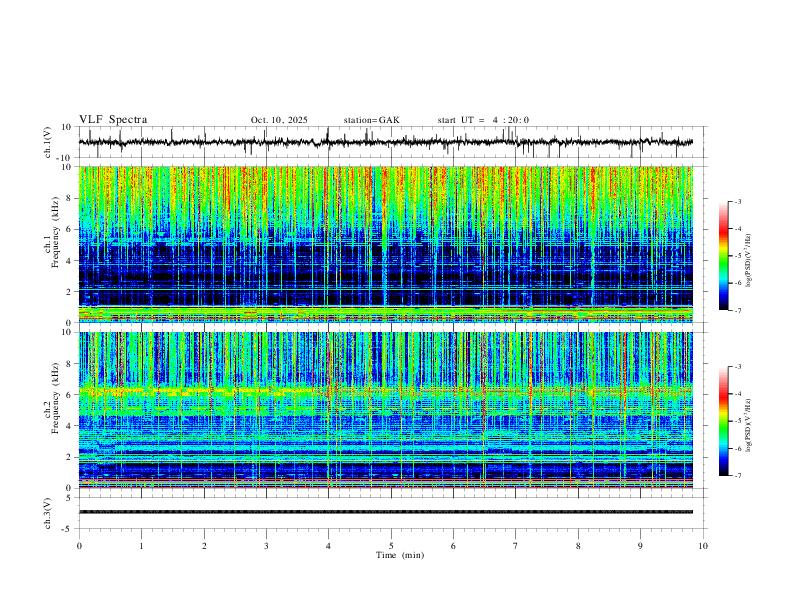Click the "VLF Spectra" plot title
This screenshot has width=792, height=612.
[113, 120]
